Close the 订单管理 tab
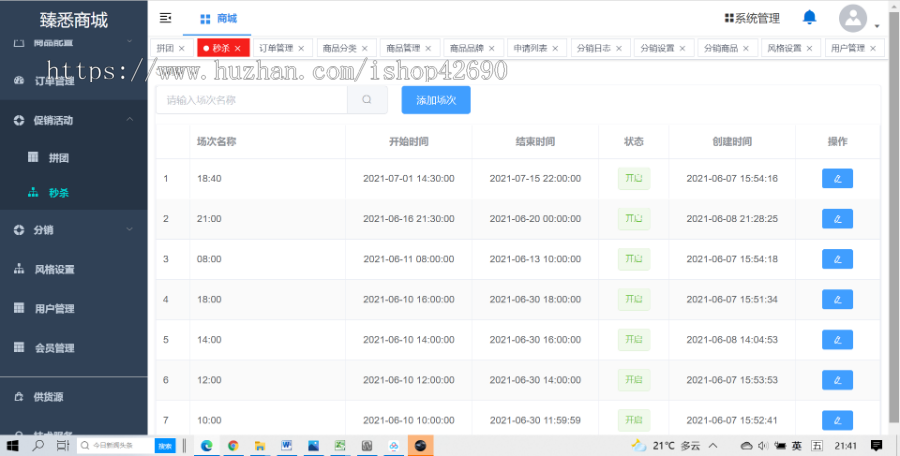The height and width of the screenshot is (456, 900). [x=301, y=48]
